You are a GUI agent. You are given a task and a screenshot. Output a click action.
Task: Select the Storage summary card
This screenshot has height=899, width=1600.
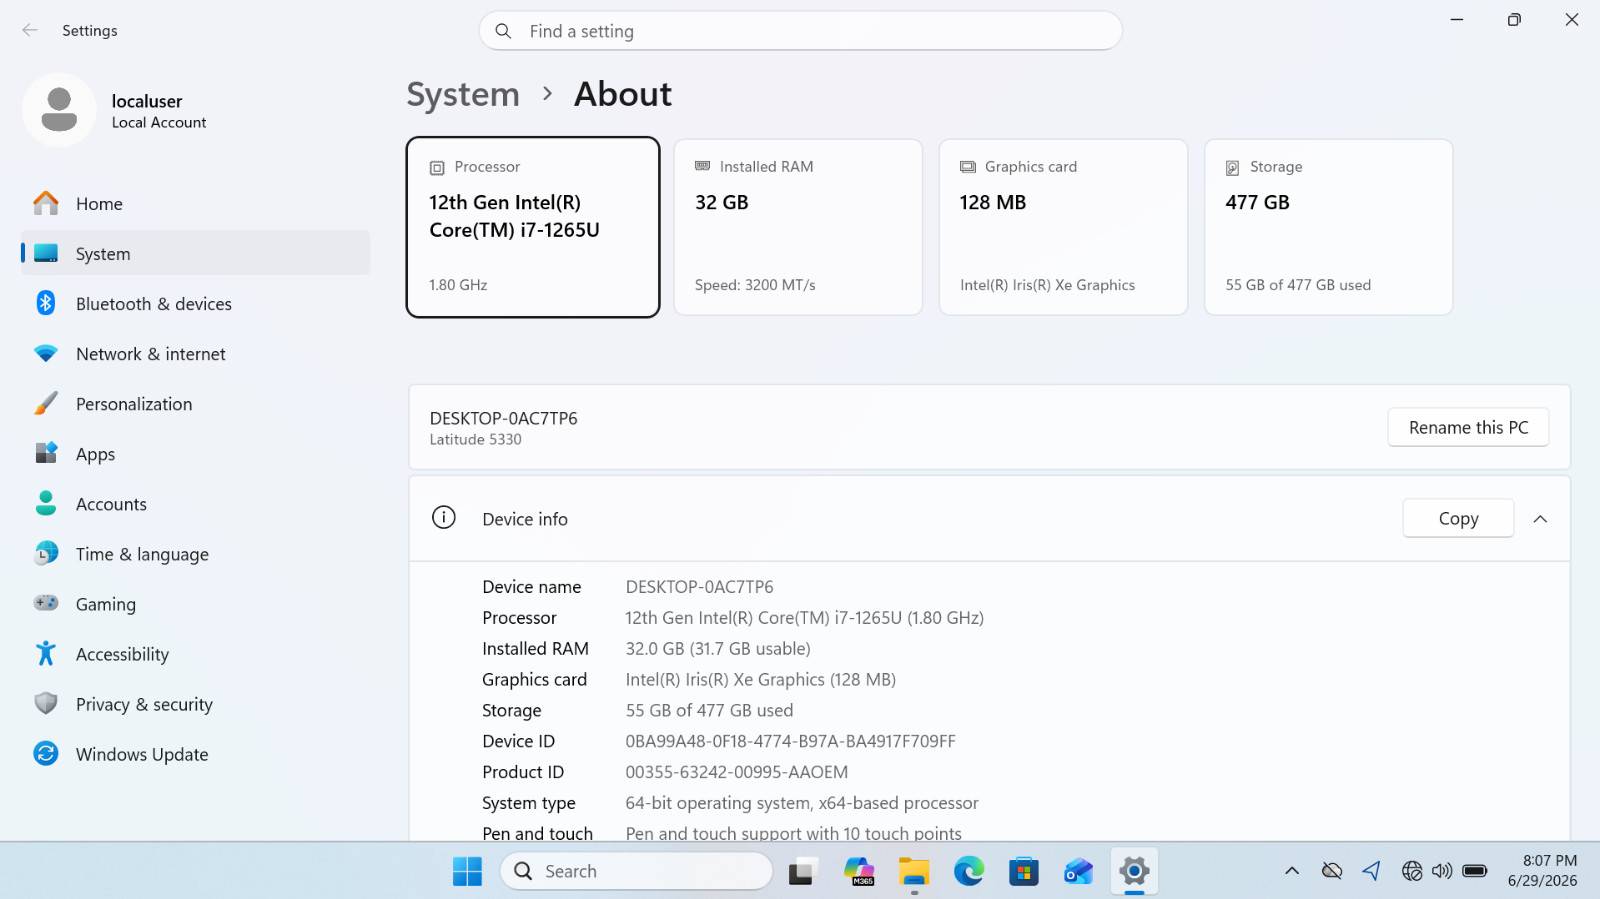(1328, 227)
